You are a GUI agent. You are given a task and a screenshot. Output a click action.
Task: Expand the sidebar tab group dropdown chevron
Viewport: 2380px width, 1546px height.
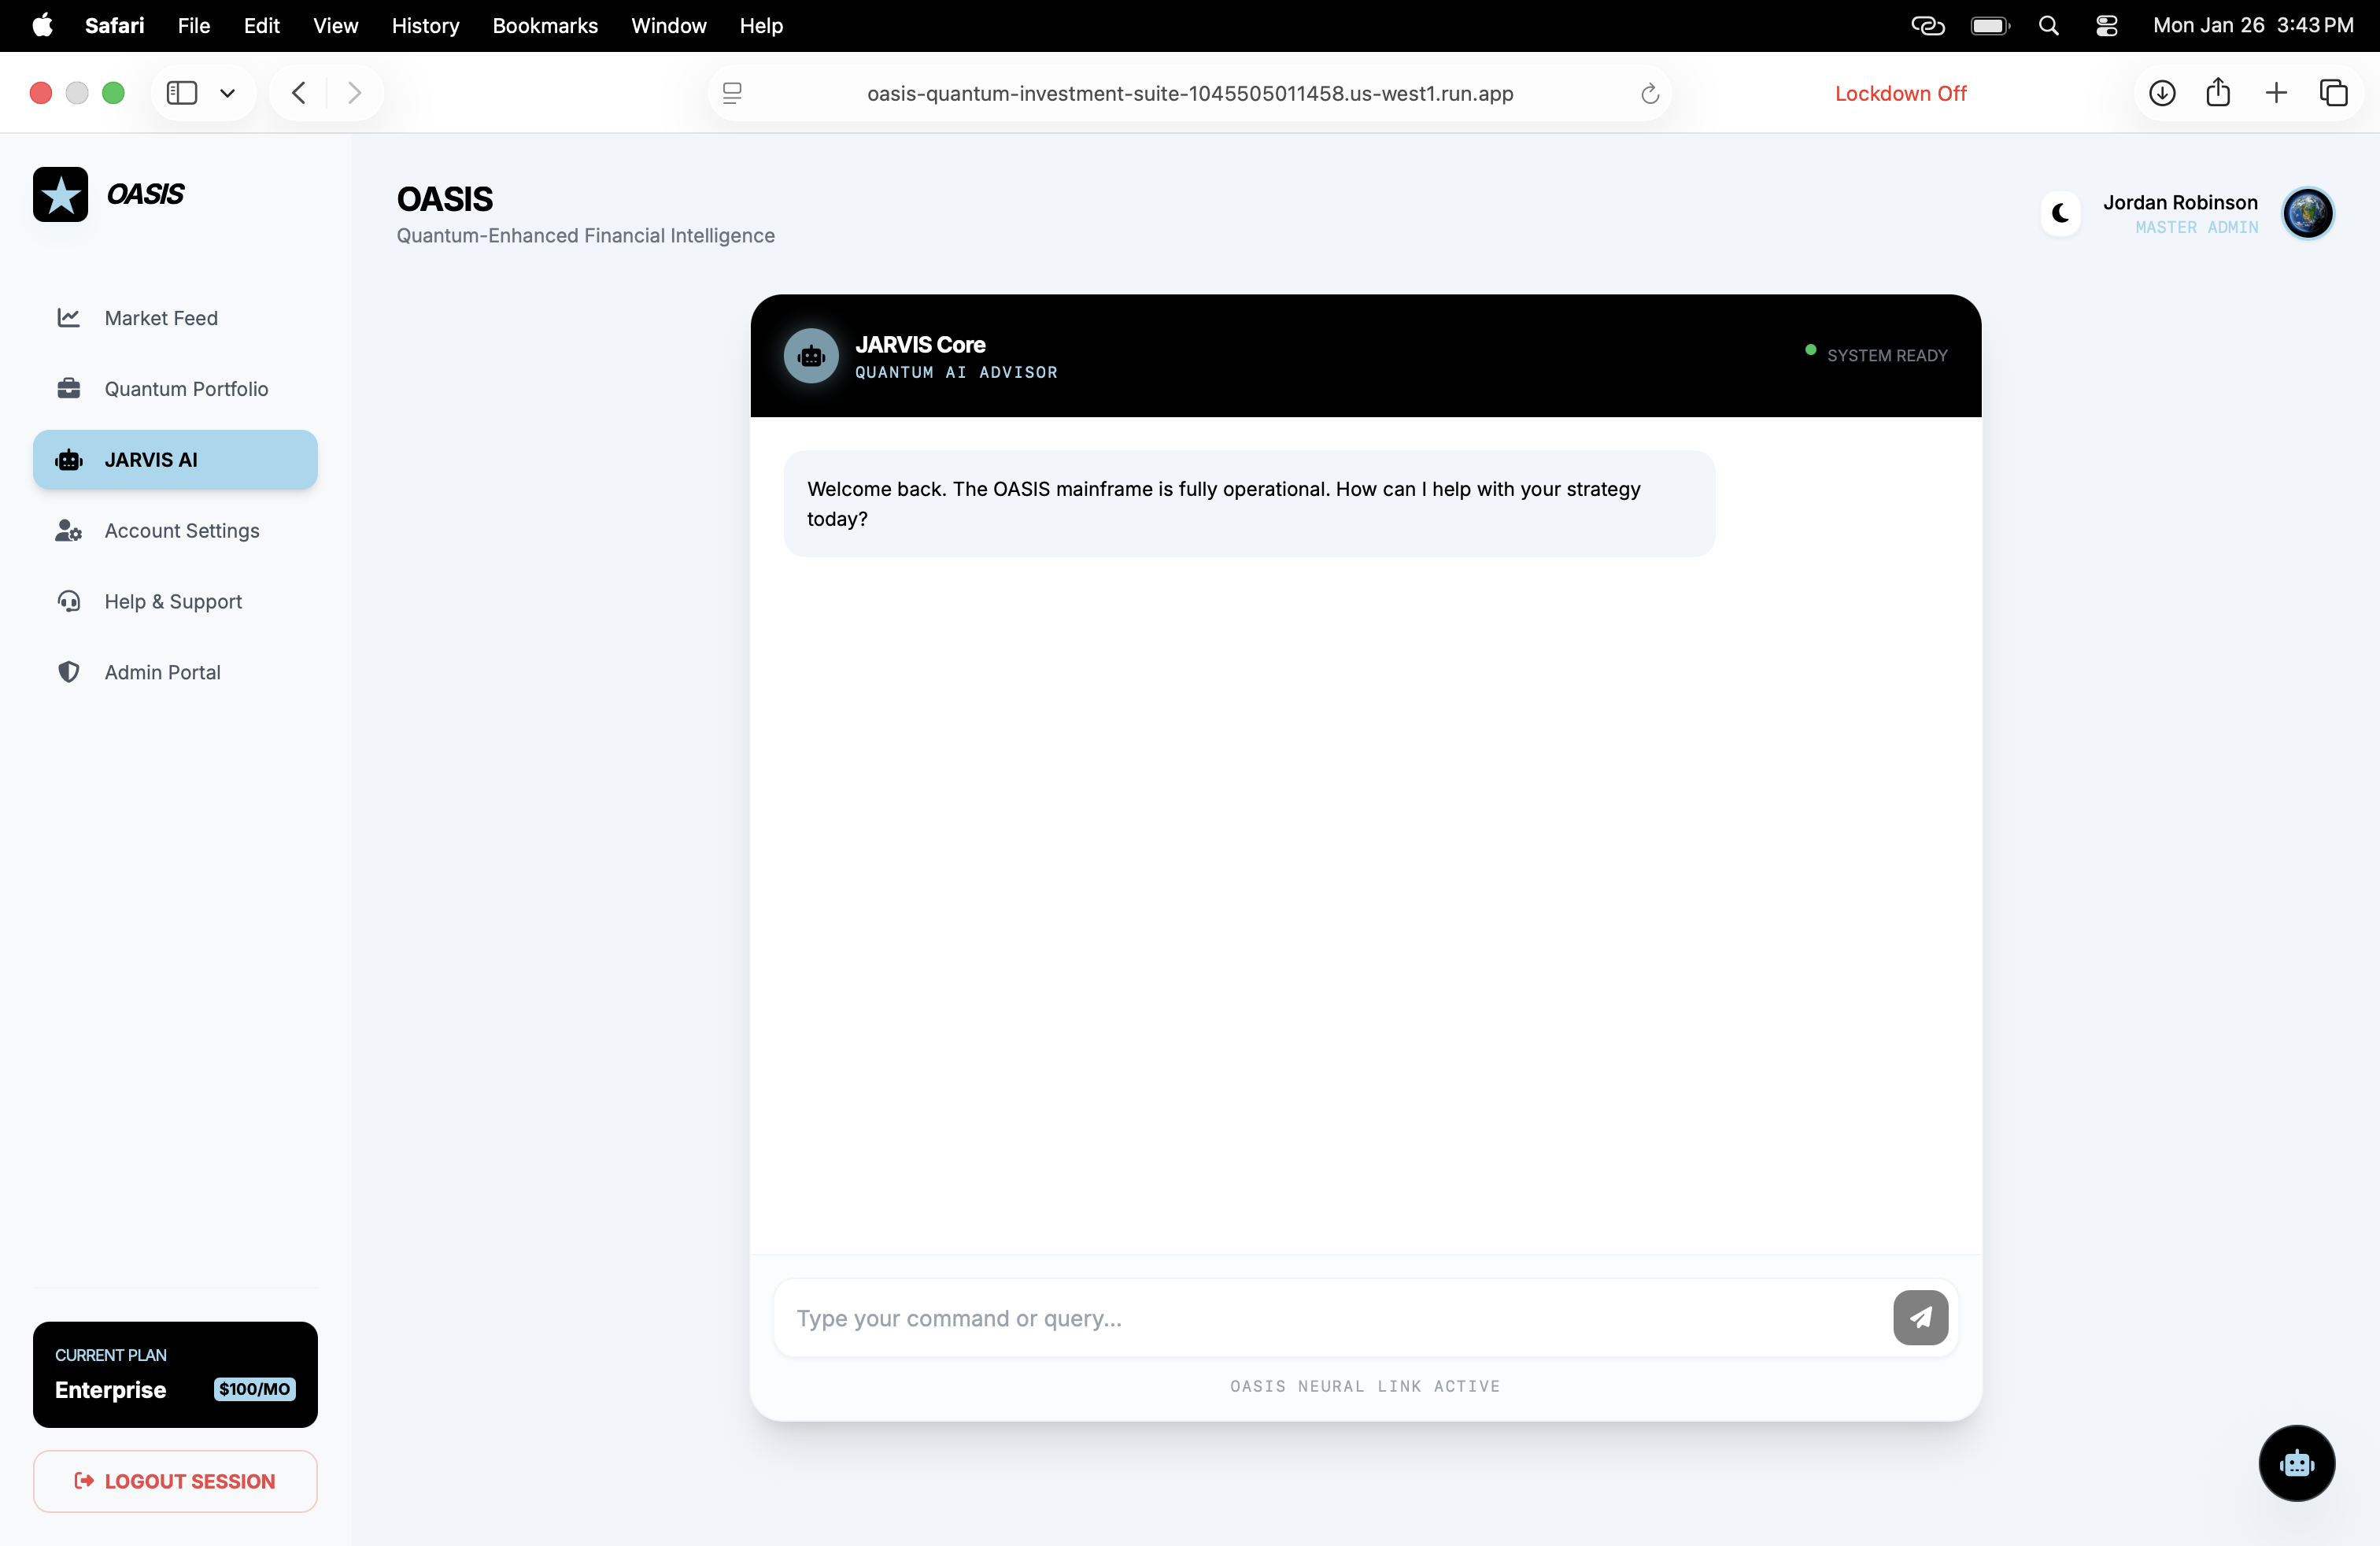click(x=228, y=93)
